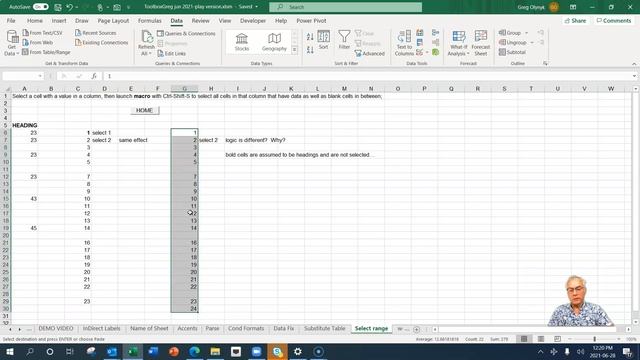Expand the Ungroup dropdown arrow
Image resolution: width=640 pixels, height=360 pixels.
[532, 42]
